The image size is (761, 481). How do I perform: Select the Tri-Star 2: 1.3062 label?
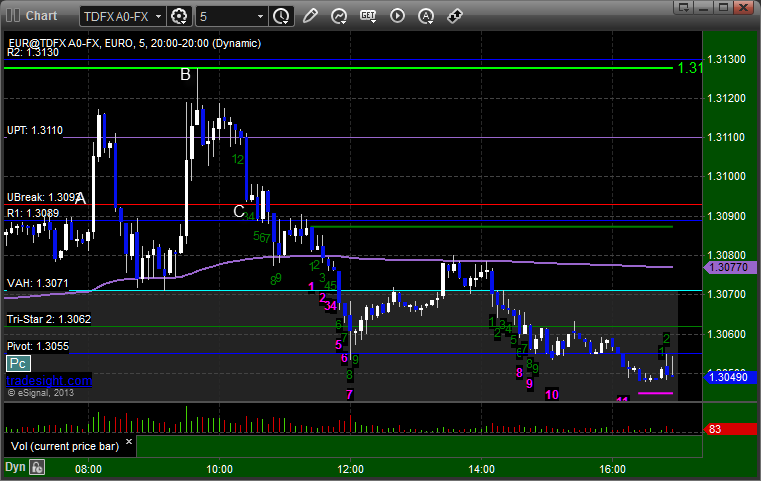49,319
